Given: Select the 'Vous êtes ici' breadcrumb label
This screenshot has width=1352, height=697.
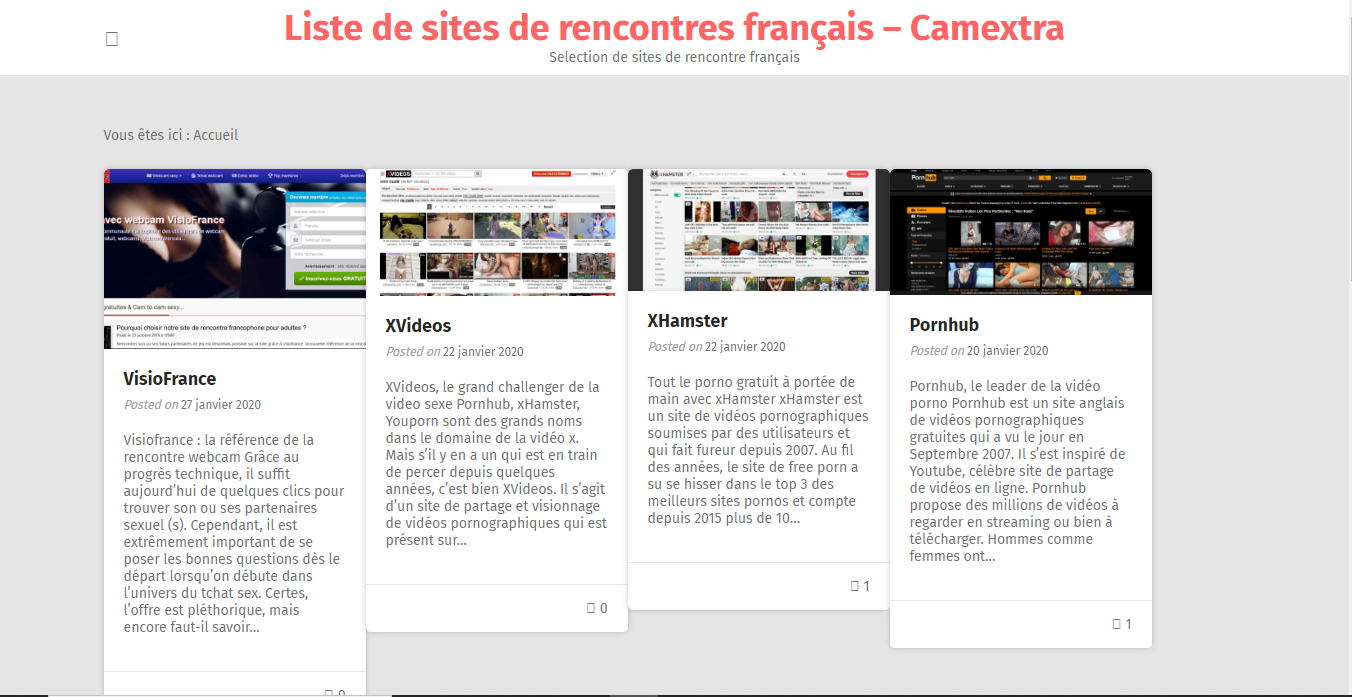Looking at the screenshot, I should point(145,135).
